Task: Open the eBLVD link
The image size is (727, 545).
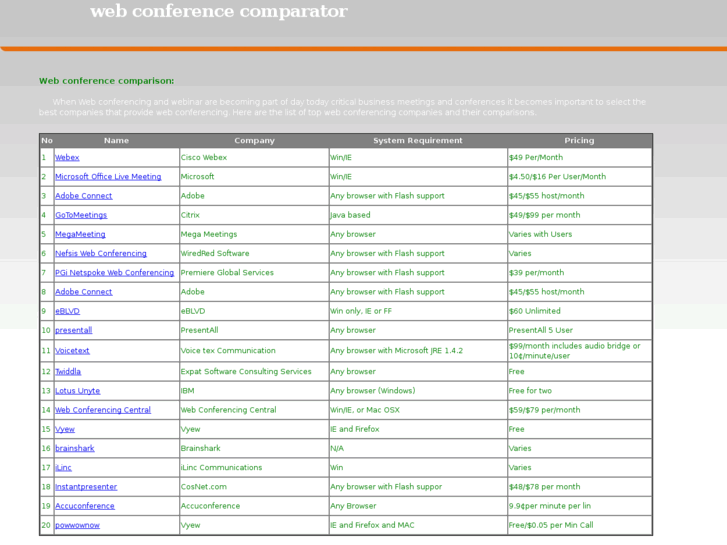Action: [67, 311]
